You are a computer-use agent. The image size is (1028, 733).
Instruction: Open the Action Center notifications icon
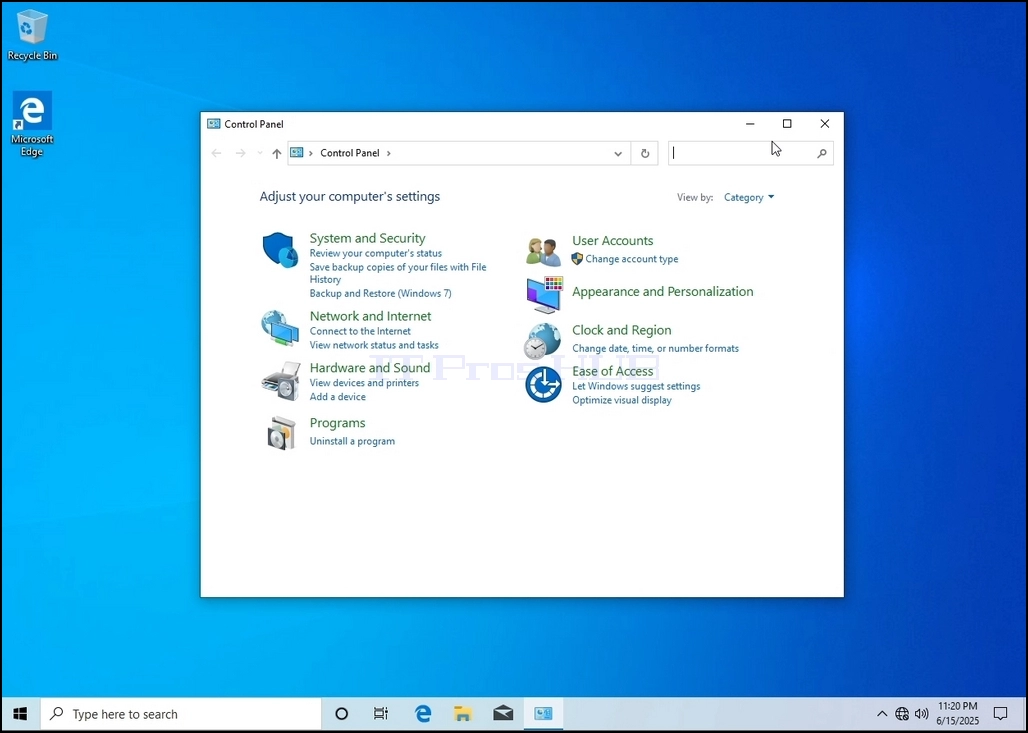pos(1000,714)
